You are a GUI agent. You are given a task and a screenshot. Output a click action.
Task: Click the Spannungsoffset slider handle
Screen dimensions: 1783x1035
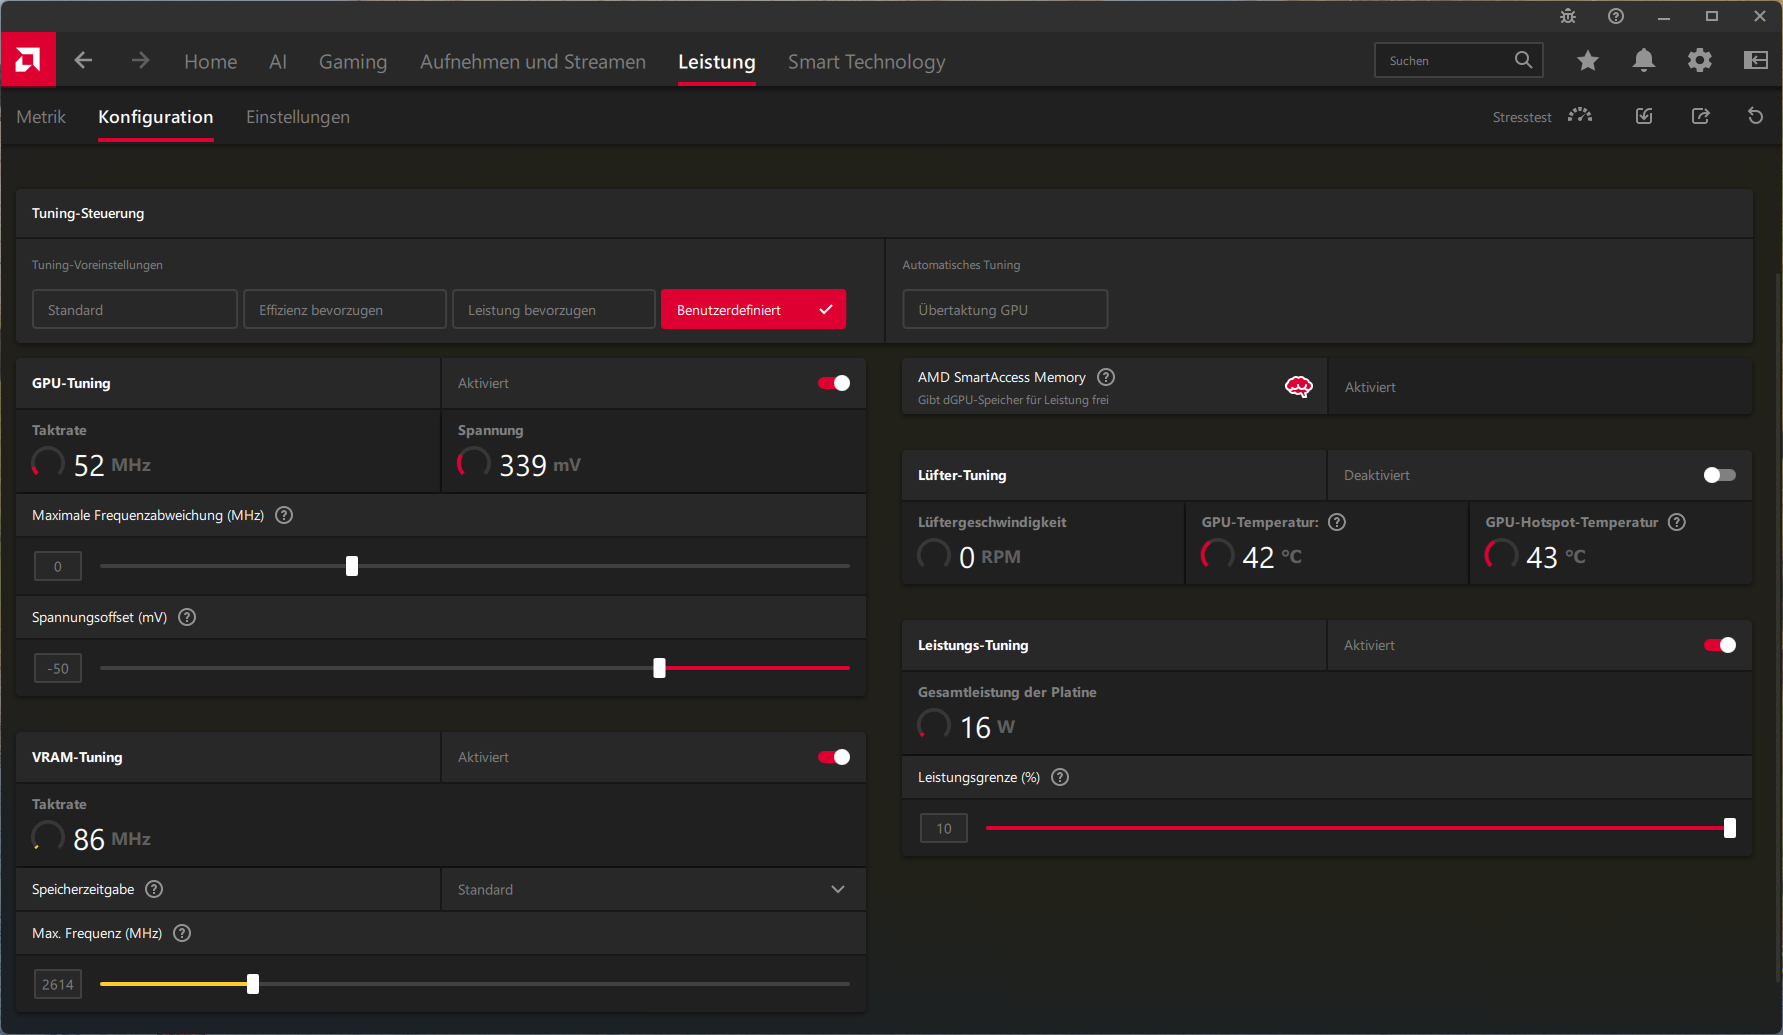coord(659,668)
